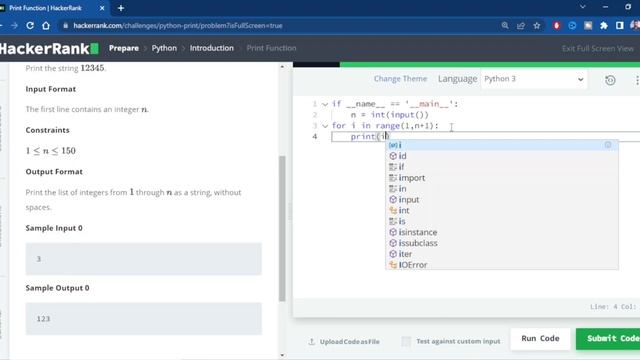Enable Test against custom input checkbox
The width and height of the screenshot is (640, 360).
[406, 341]
